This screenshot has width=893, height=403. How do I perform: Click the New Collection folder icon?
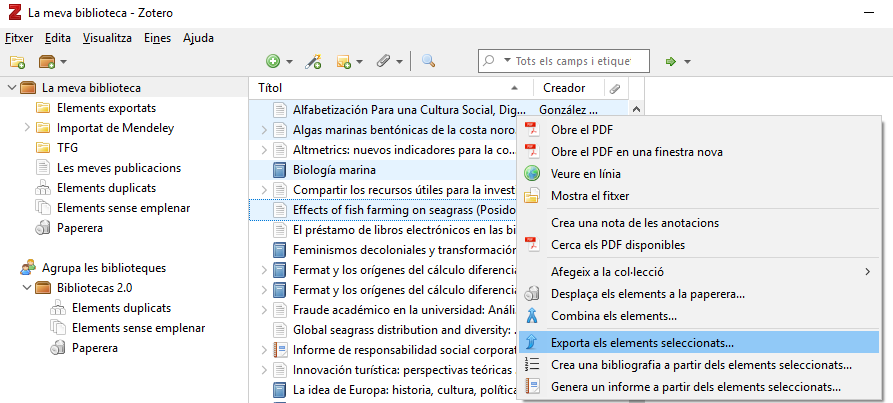(17, 61)
